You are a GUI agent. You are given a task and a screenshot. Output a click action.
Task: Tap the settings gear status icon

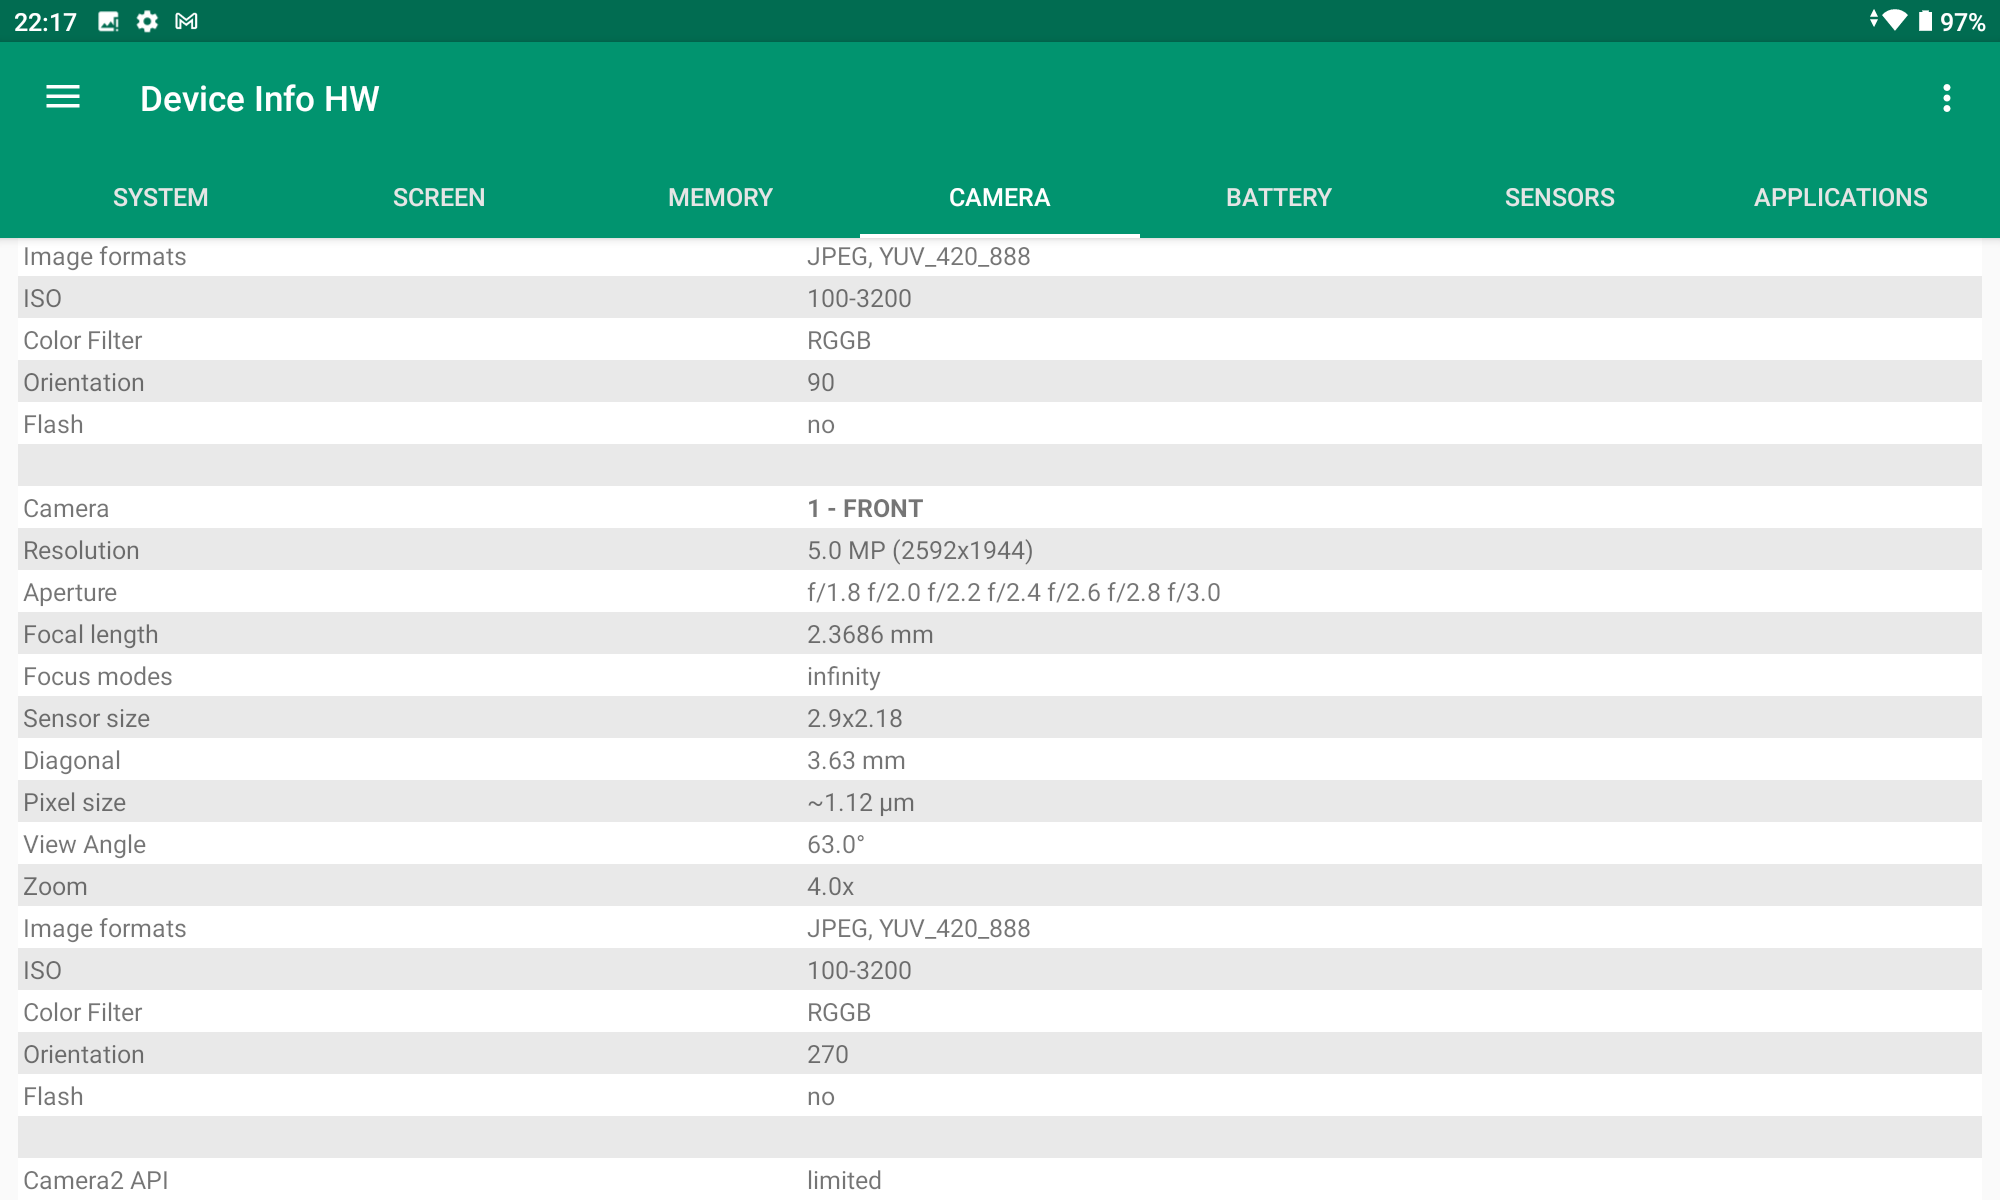(x=147, y=21)
